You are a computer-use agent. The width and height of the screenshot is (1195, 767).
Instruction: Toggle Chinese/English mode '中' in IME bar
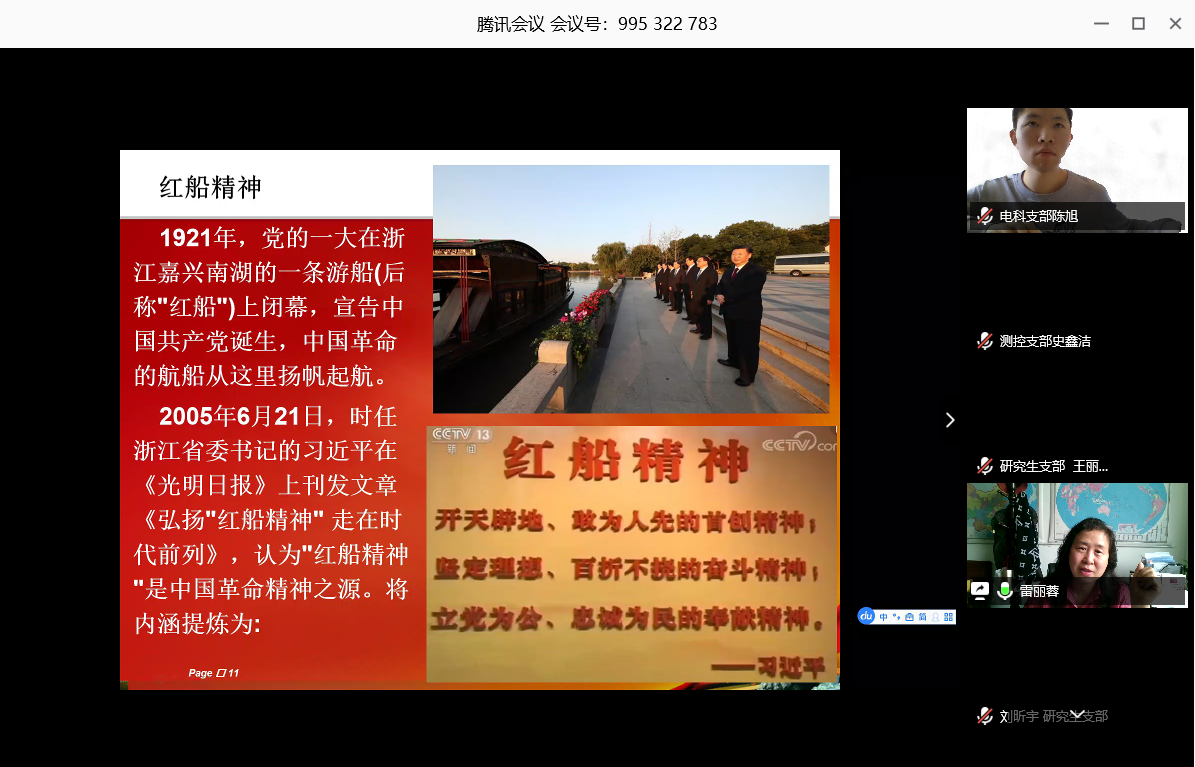pyautogui.click(x=884, y=617)
